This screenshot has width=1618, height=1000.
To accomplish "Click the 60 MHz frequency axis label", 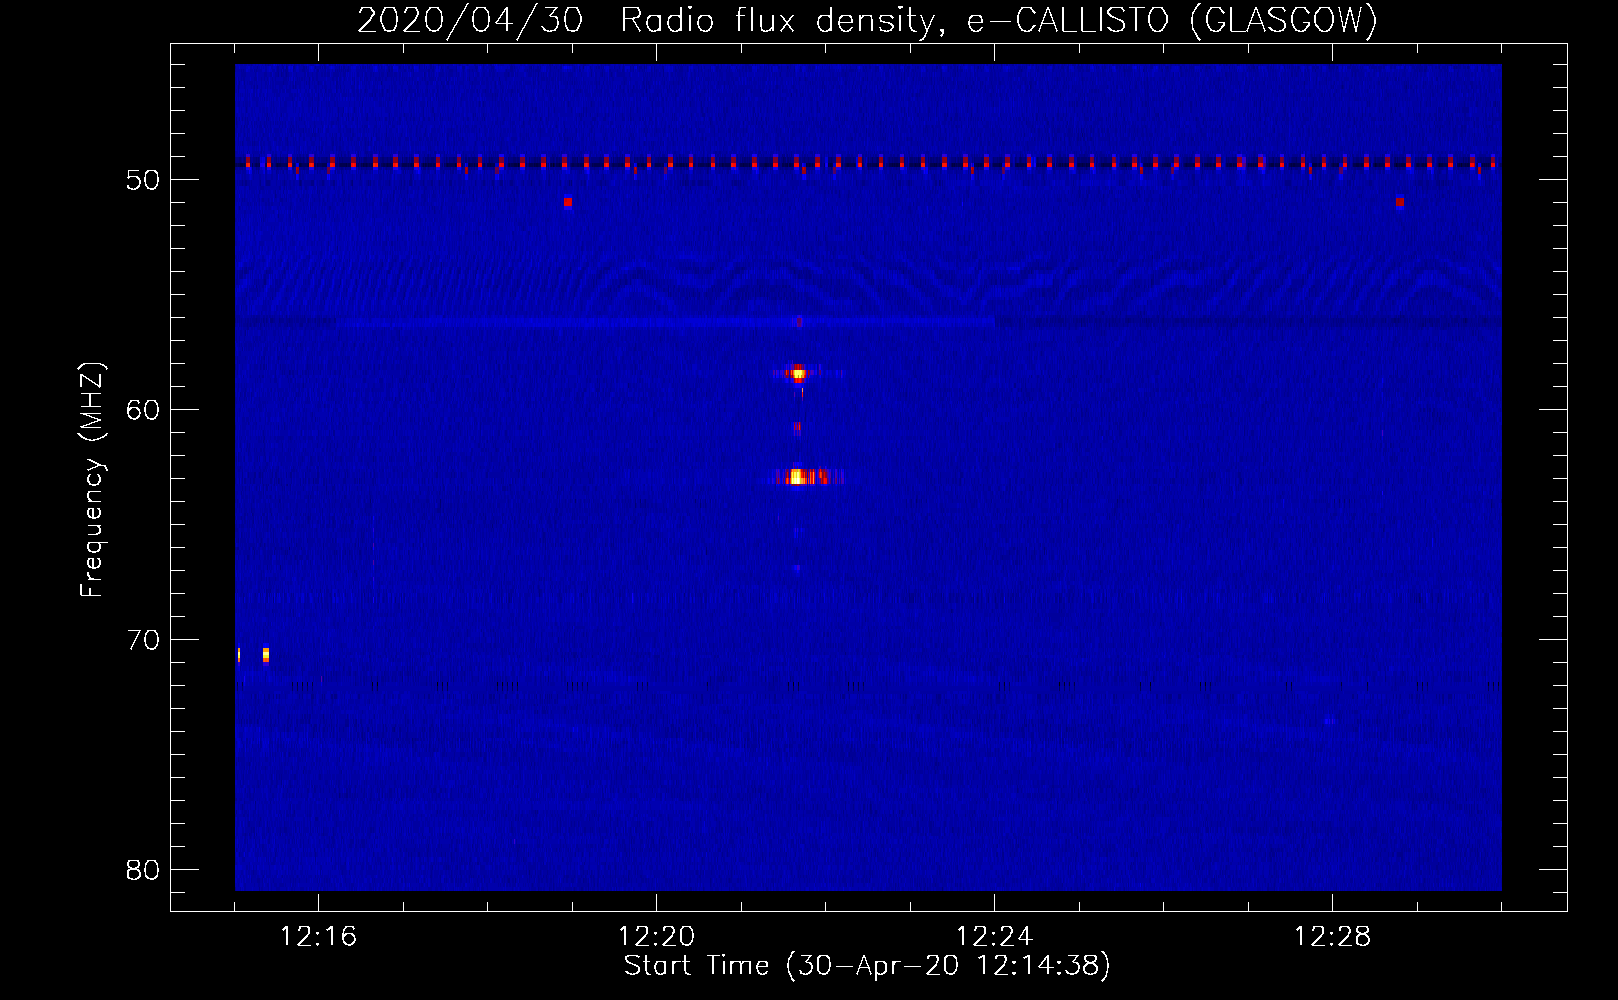I will [143, 410].
